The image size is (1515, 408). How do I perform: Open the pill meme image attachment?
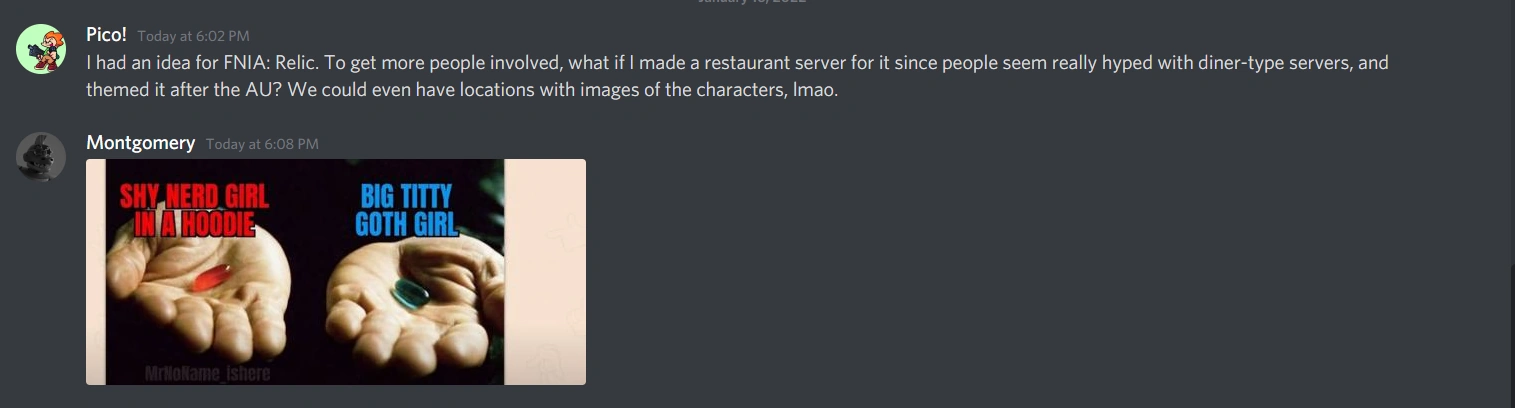[x=336, y=272]
